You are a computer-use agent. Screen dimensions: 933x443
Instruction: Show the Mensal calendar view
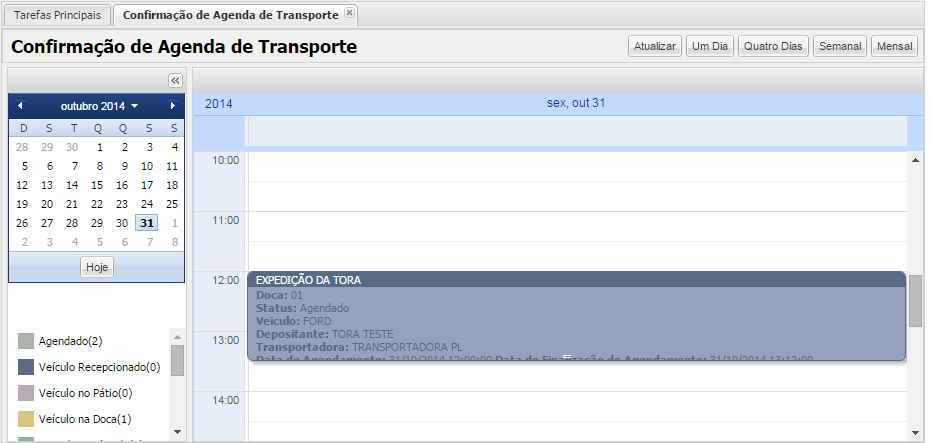point(894,47)
